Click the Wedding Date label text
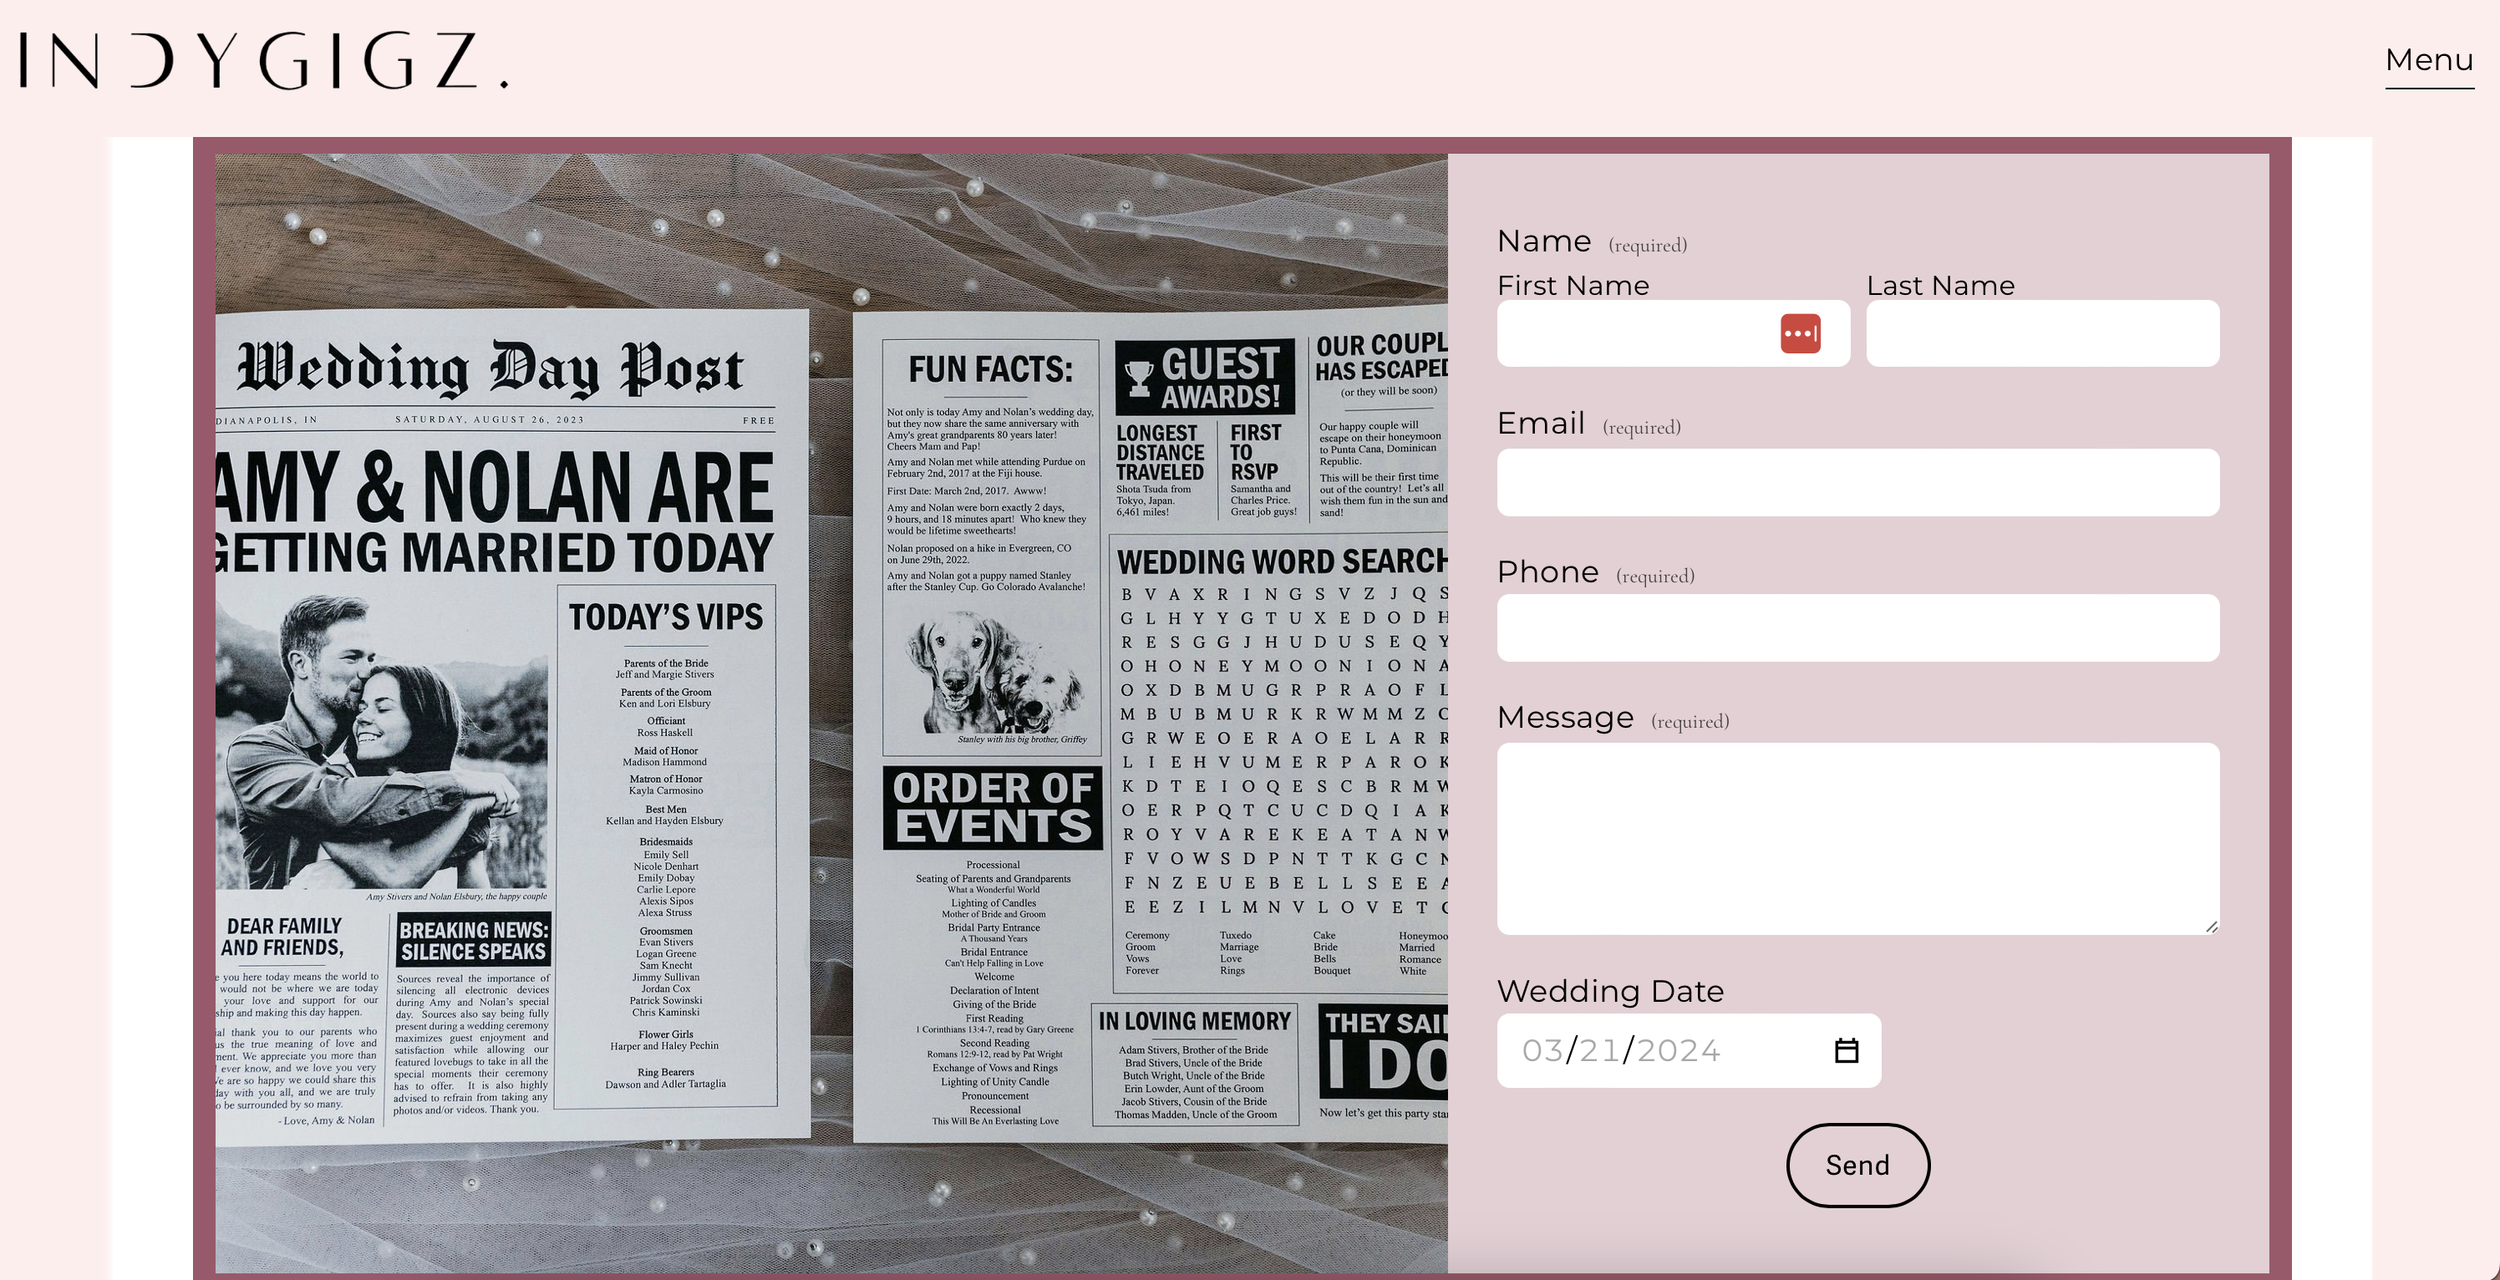 point(1610,991)
